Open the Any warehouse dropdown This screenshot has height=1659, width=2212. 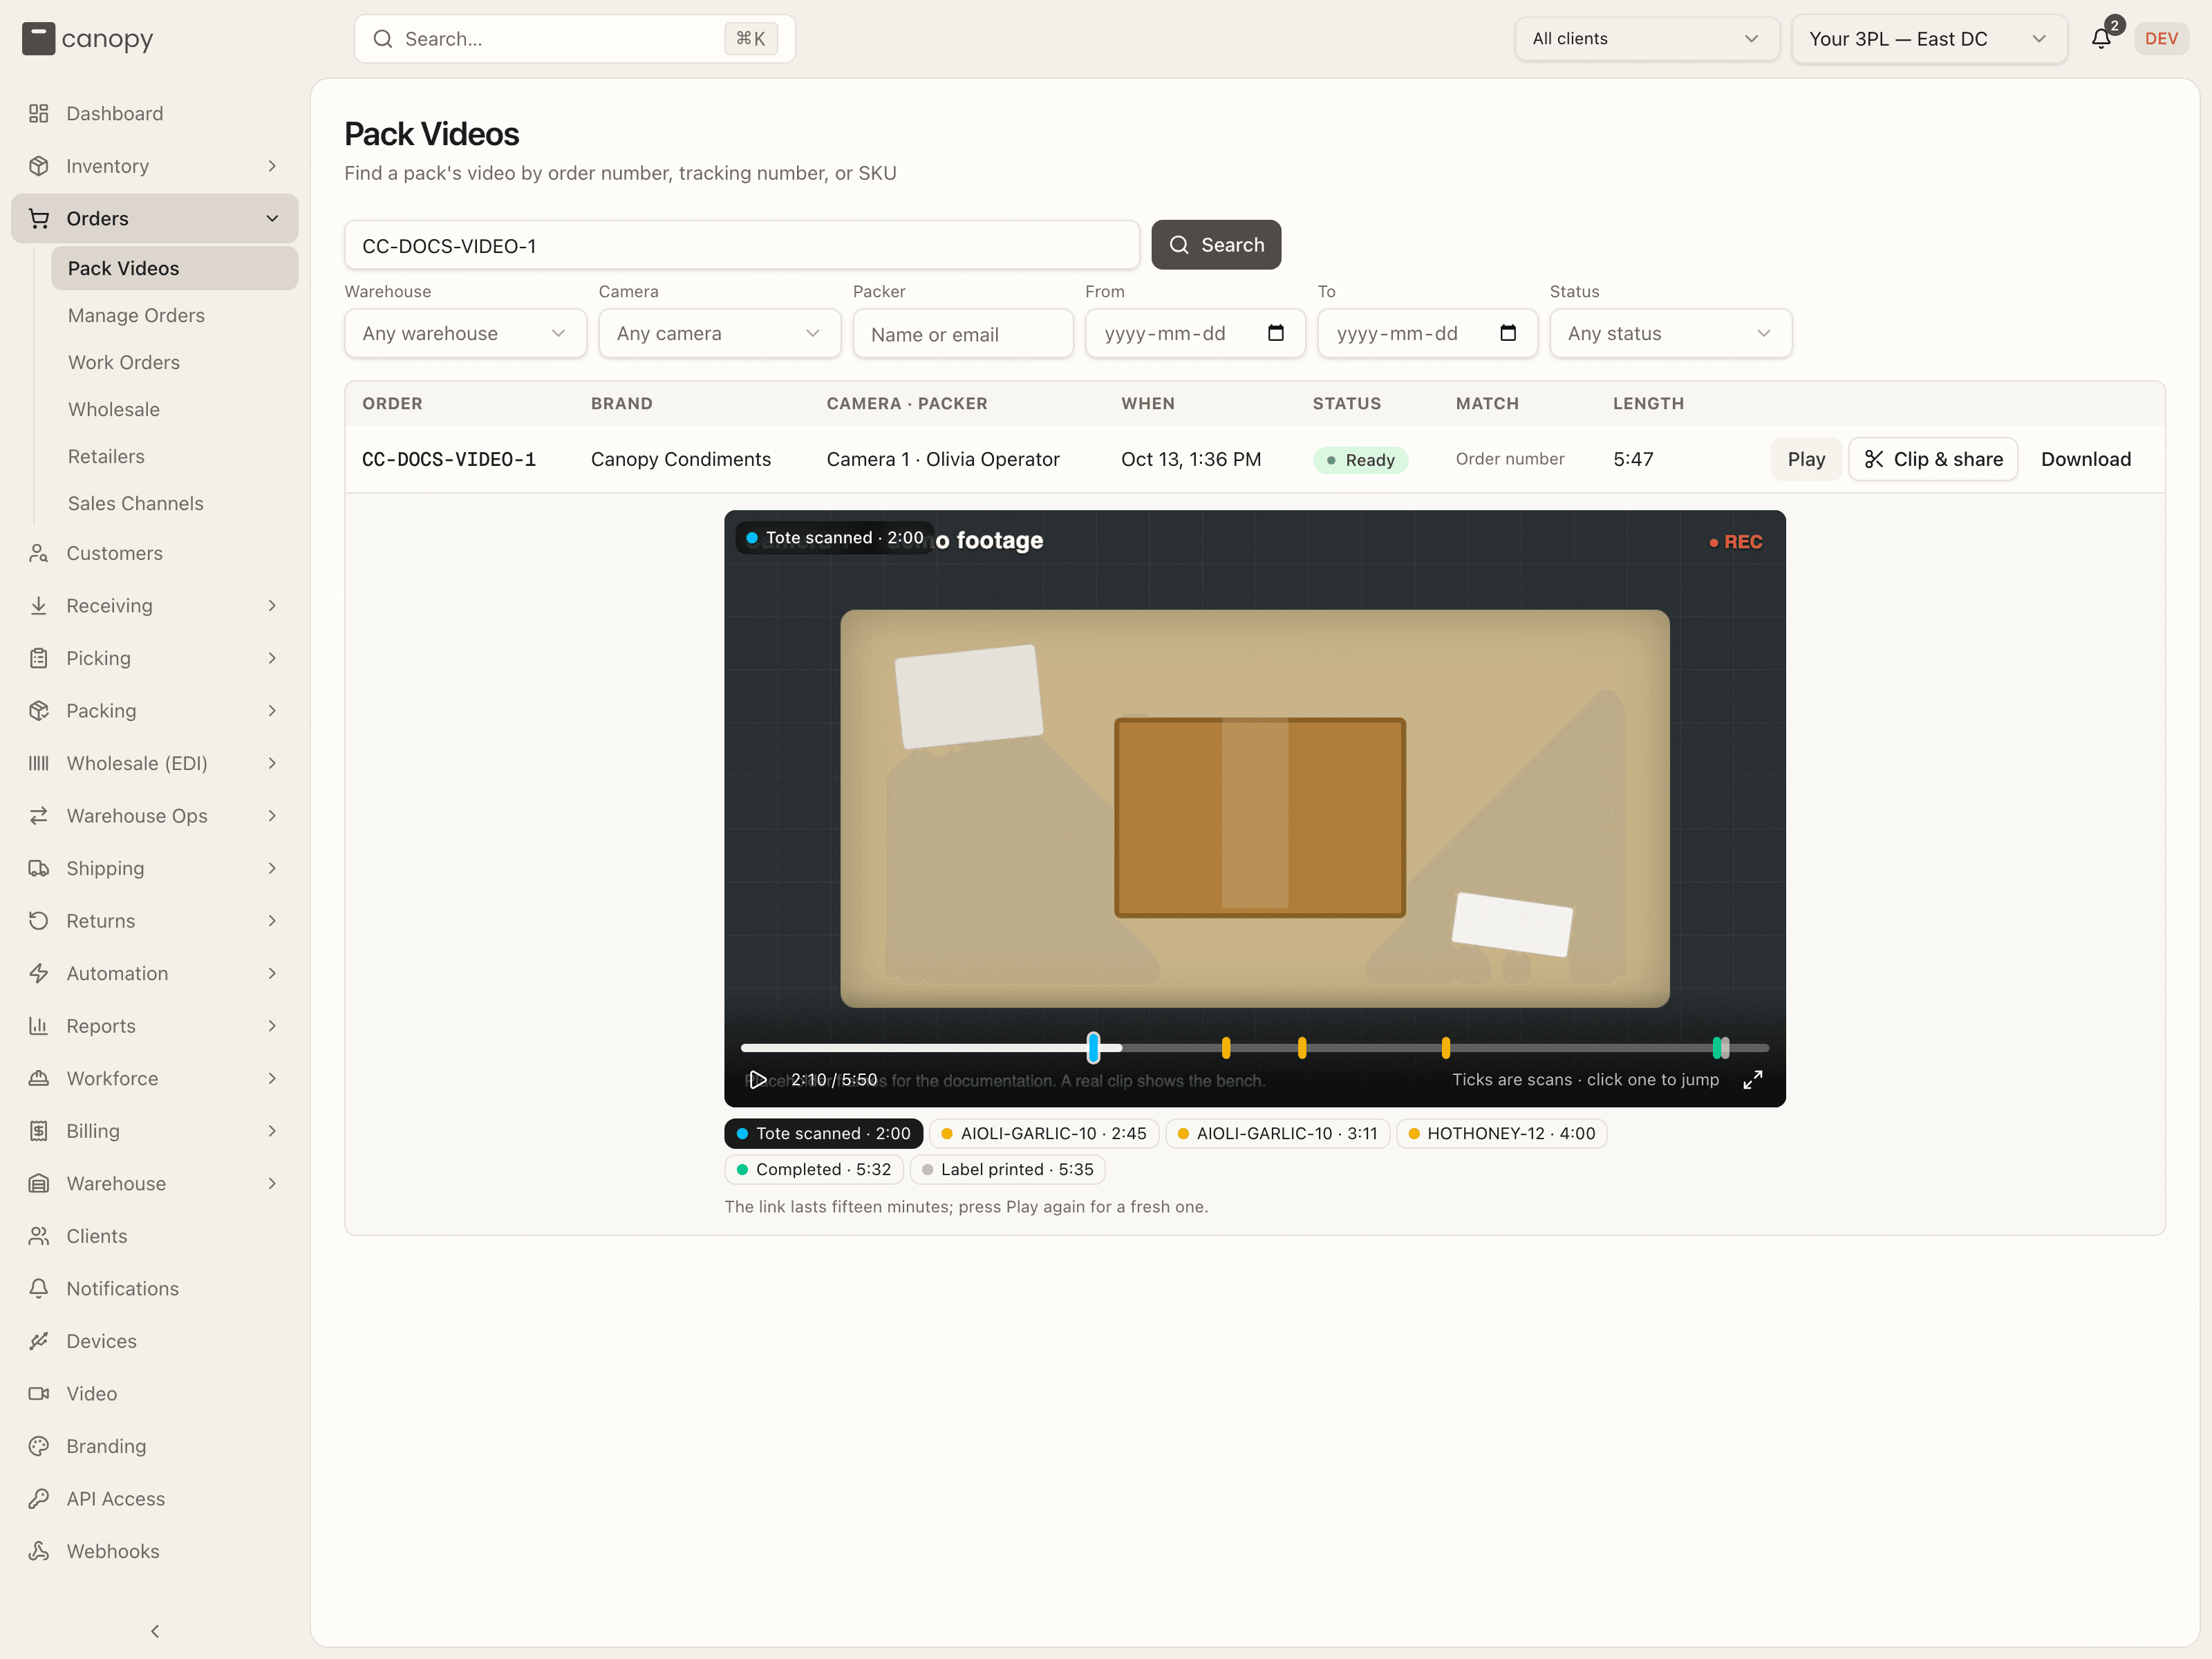point(465,333)
